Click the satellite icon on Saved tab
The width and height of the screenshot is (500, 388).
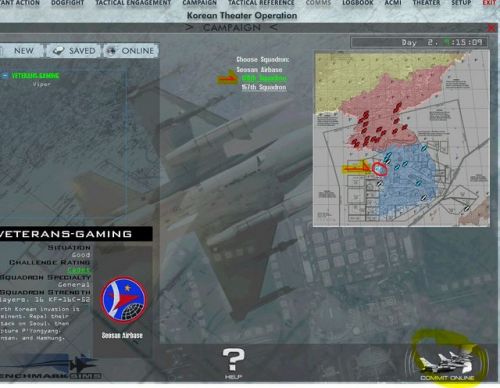tap(58, 51)
